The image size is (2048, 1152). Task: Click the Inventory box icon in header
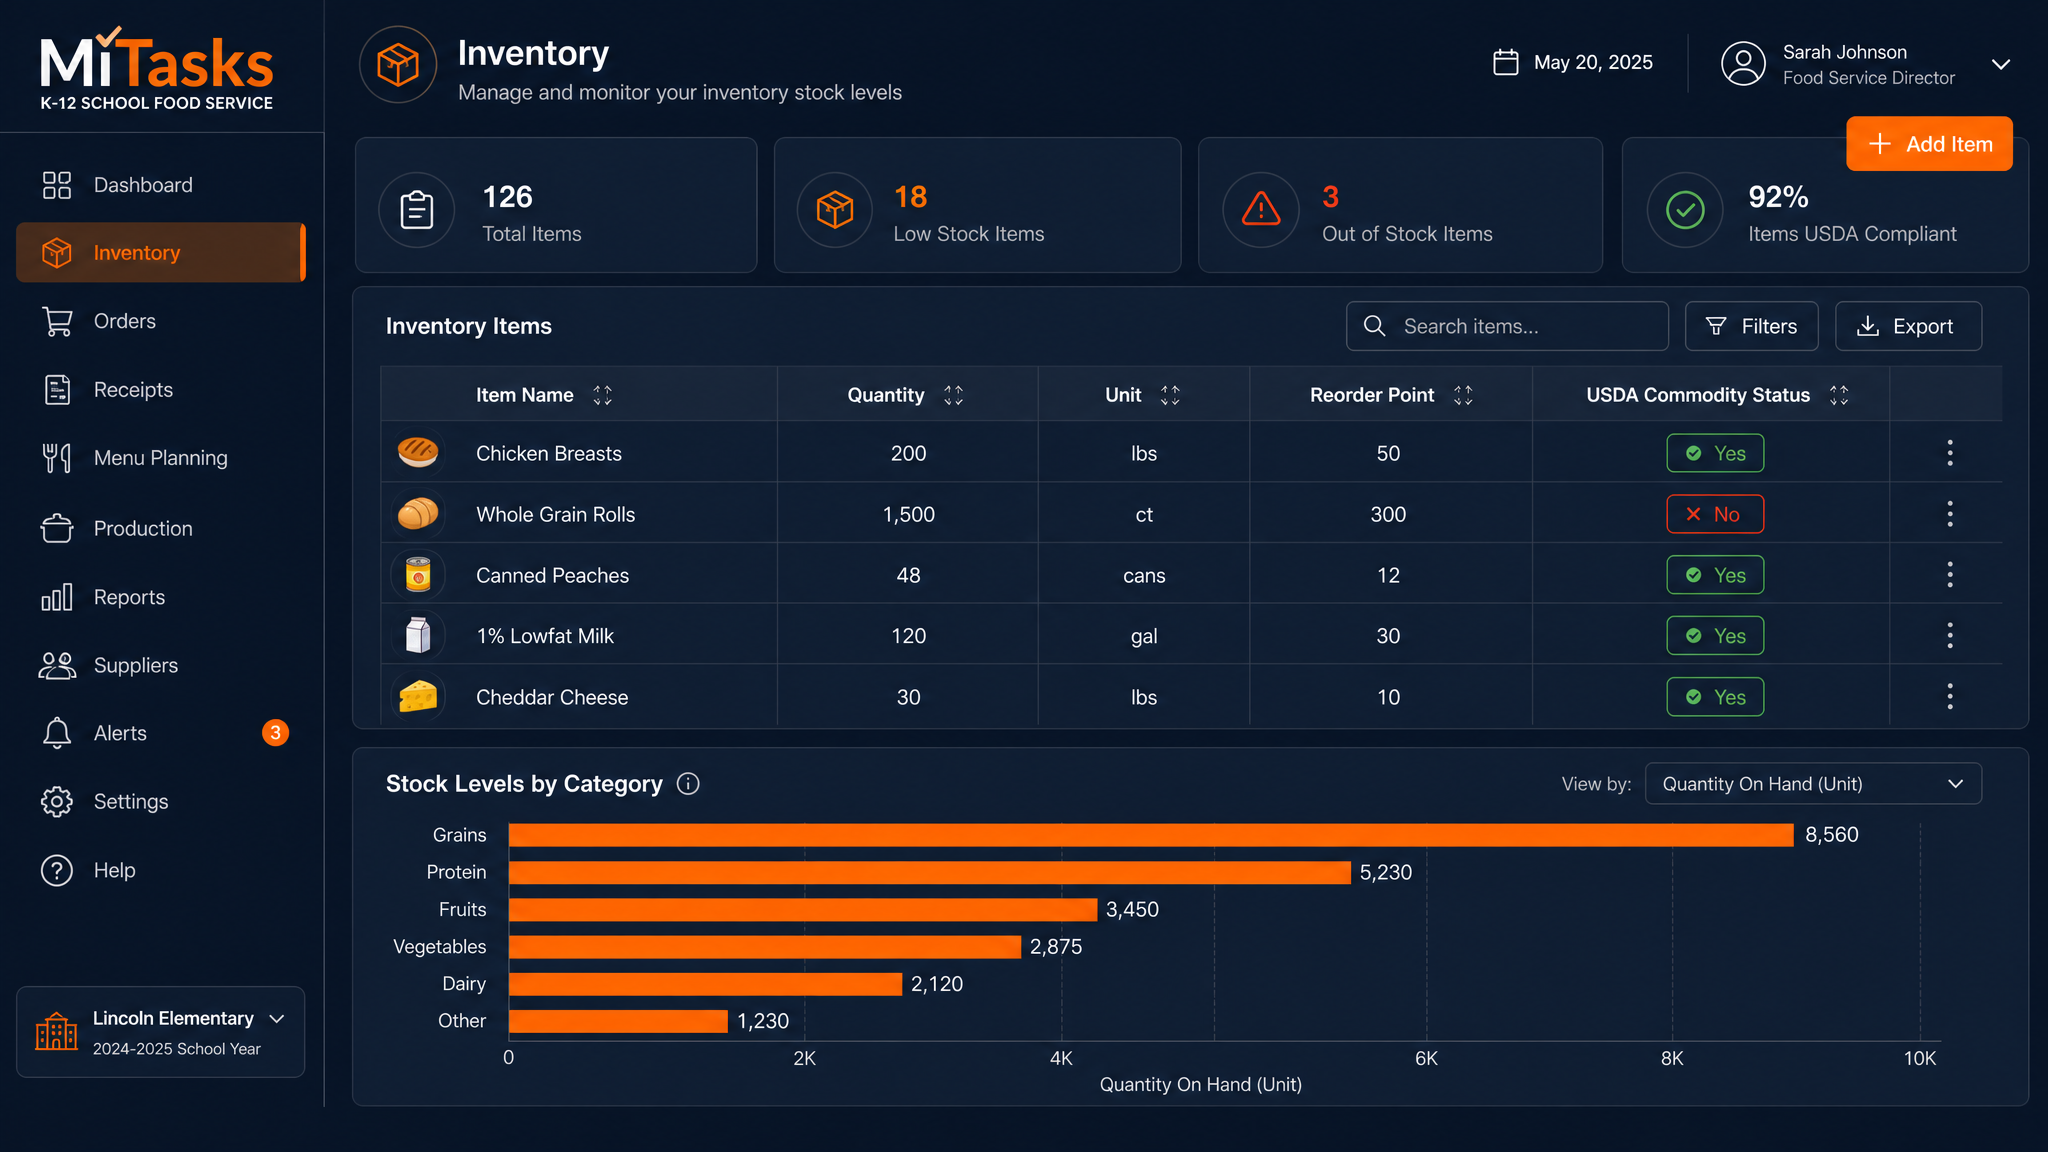(398, 65)
